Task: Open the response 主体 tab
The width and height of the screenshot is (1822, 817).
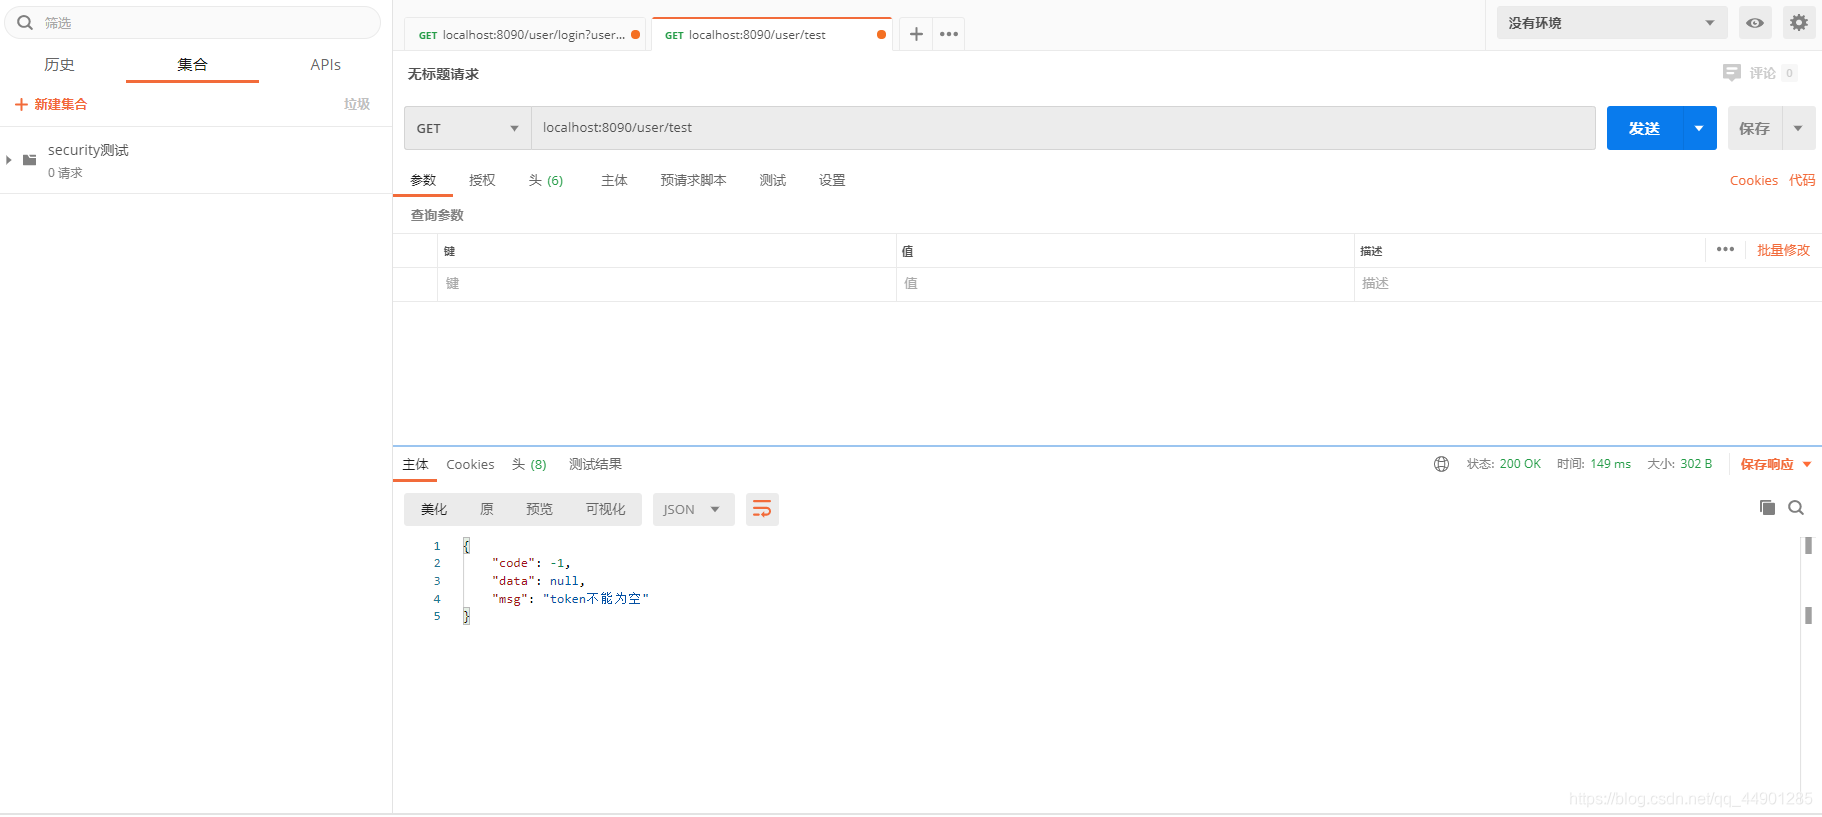Action: [x=415, y=464]
